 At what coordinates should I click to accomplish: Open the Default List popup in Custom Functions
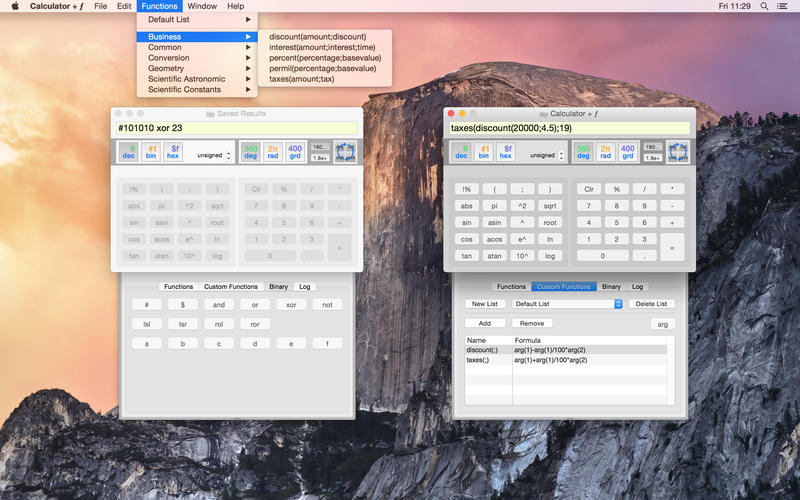567,304
